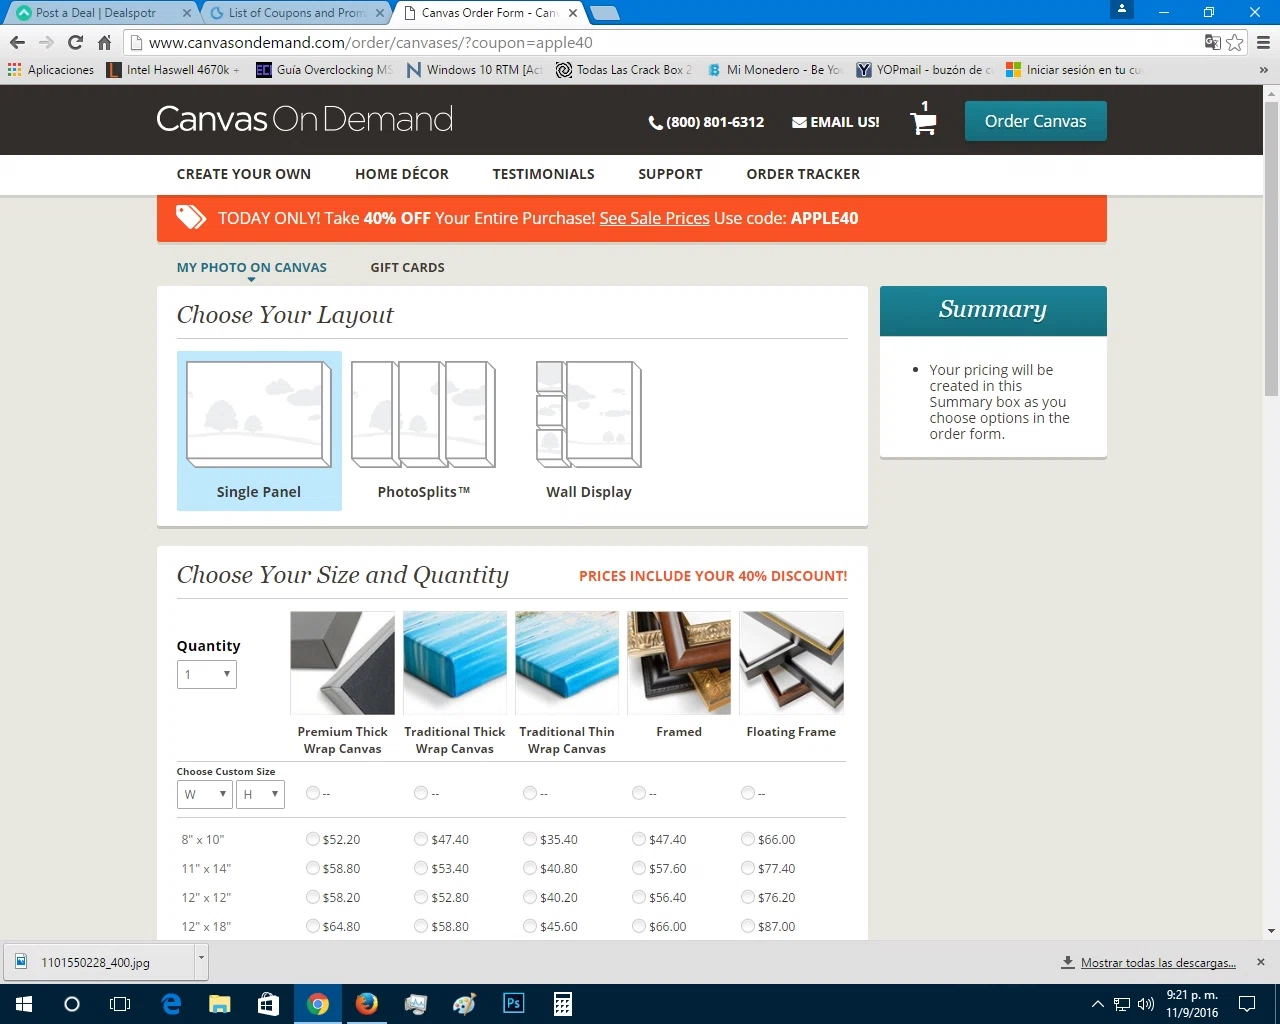Select $47.40 Traditional Thick Wrap 8x10
The image size is (1280, 1024).
pos(421,840)
